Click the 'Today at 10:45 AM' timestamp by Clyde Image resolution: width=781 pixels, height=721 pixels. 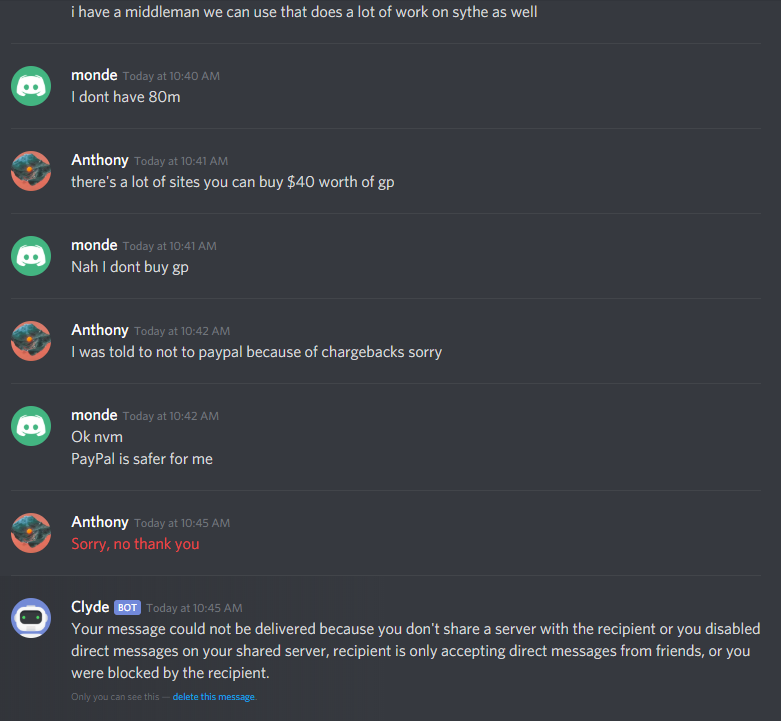pyautogui.click(x=194, y=608)
